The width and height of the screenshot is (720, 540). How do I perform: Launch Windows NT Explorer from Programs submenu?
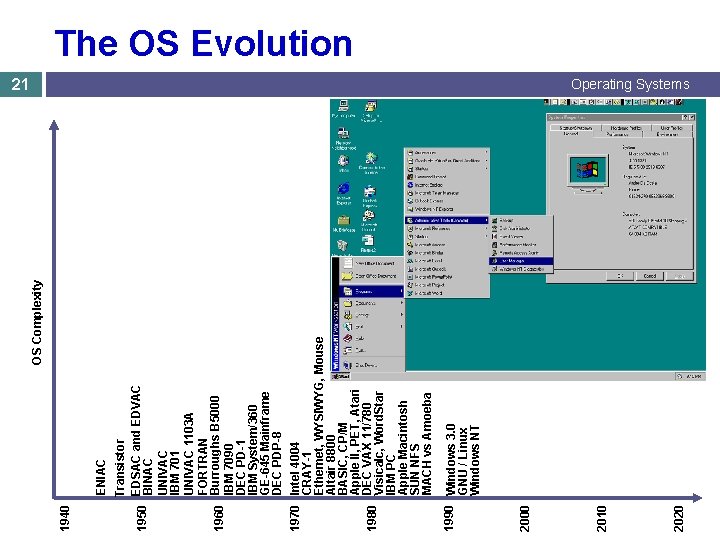[447, 209]
